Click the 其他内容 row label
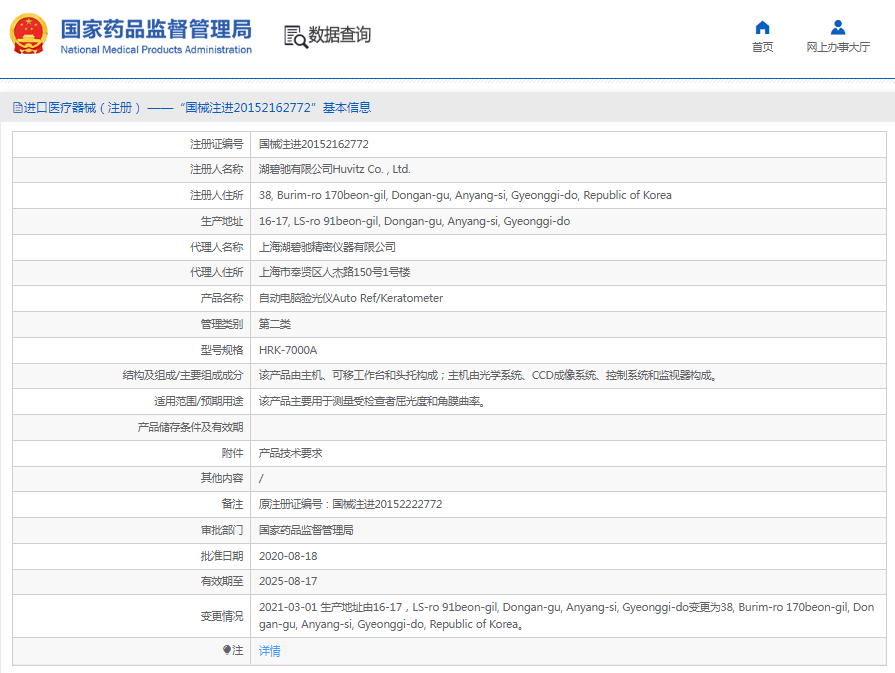This screenshot has width=895, height=673. click(x=221, y=478)
